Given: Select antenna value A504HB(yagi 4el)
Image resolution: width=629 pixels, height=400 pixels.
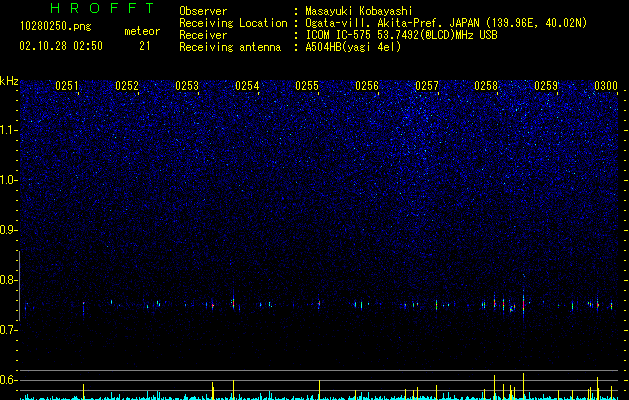Looking at the screenshot, I should tap(353, 47).
